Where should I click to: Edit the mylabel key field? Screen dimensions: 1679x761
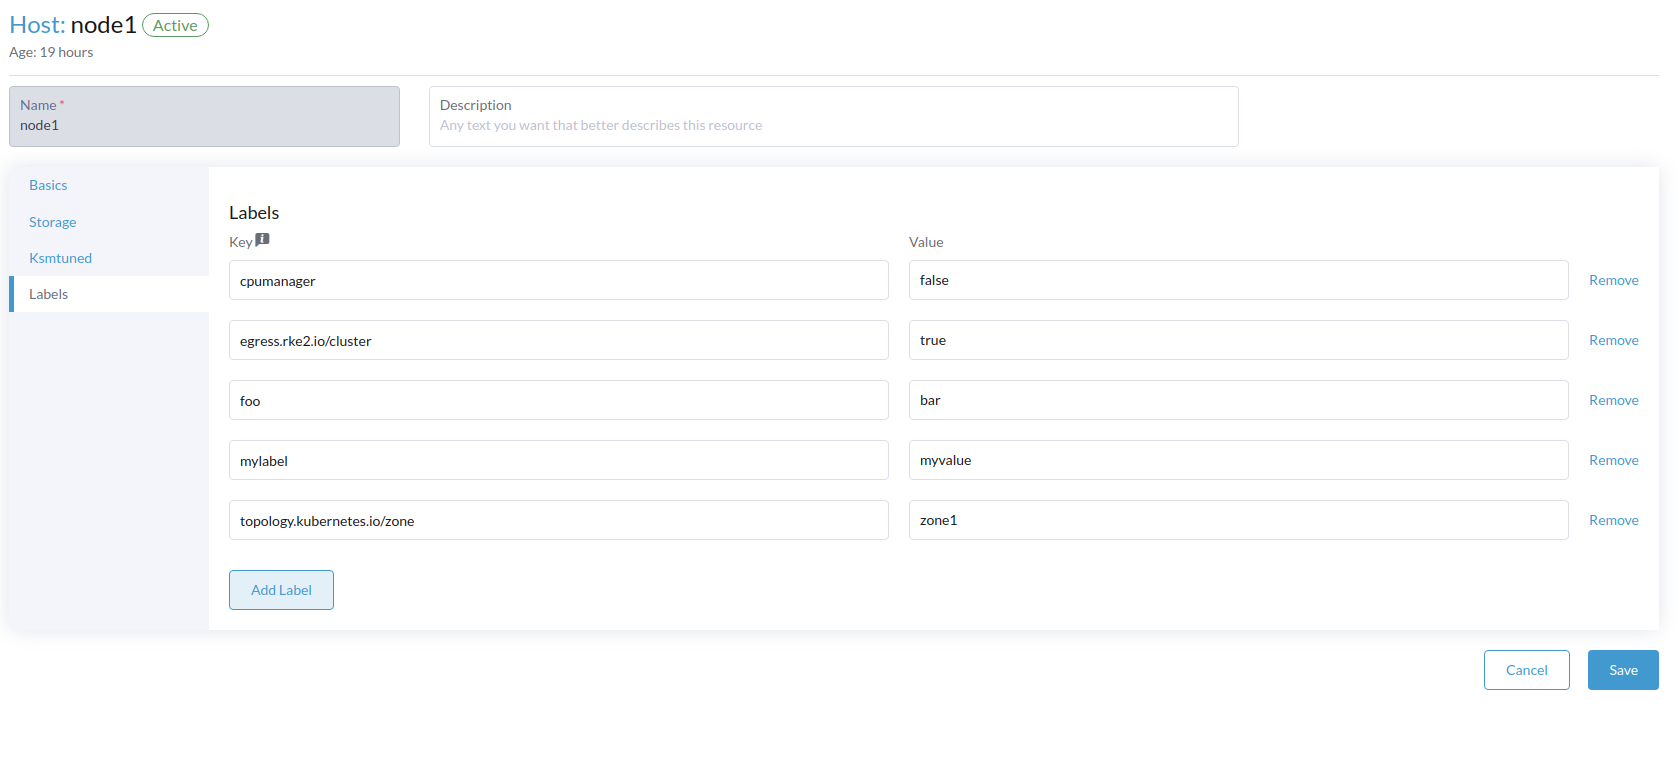558,460
